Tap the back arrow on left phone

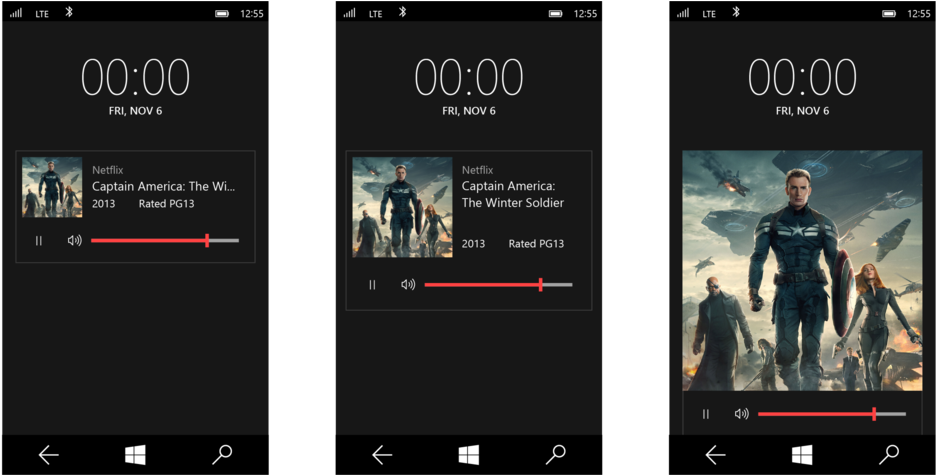coord(49,455)
